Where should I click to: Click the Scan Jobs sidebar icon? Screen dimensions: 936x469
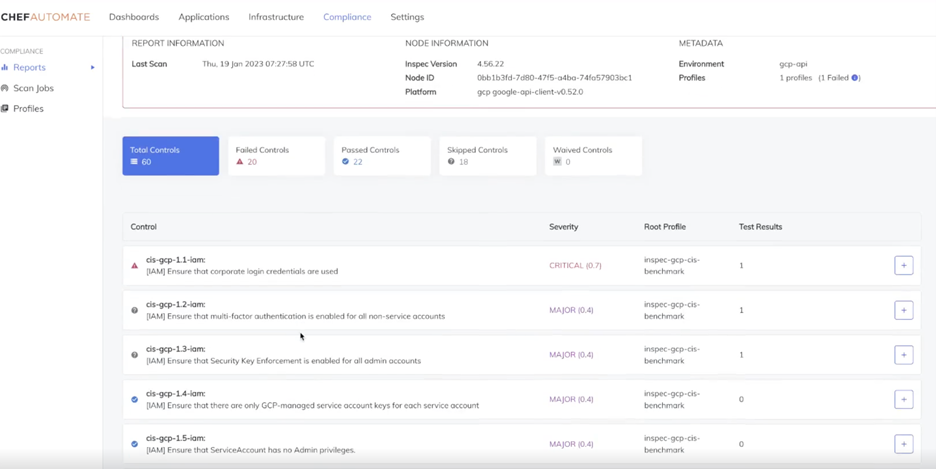(x=5, y=88)
